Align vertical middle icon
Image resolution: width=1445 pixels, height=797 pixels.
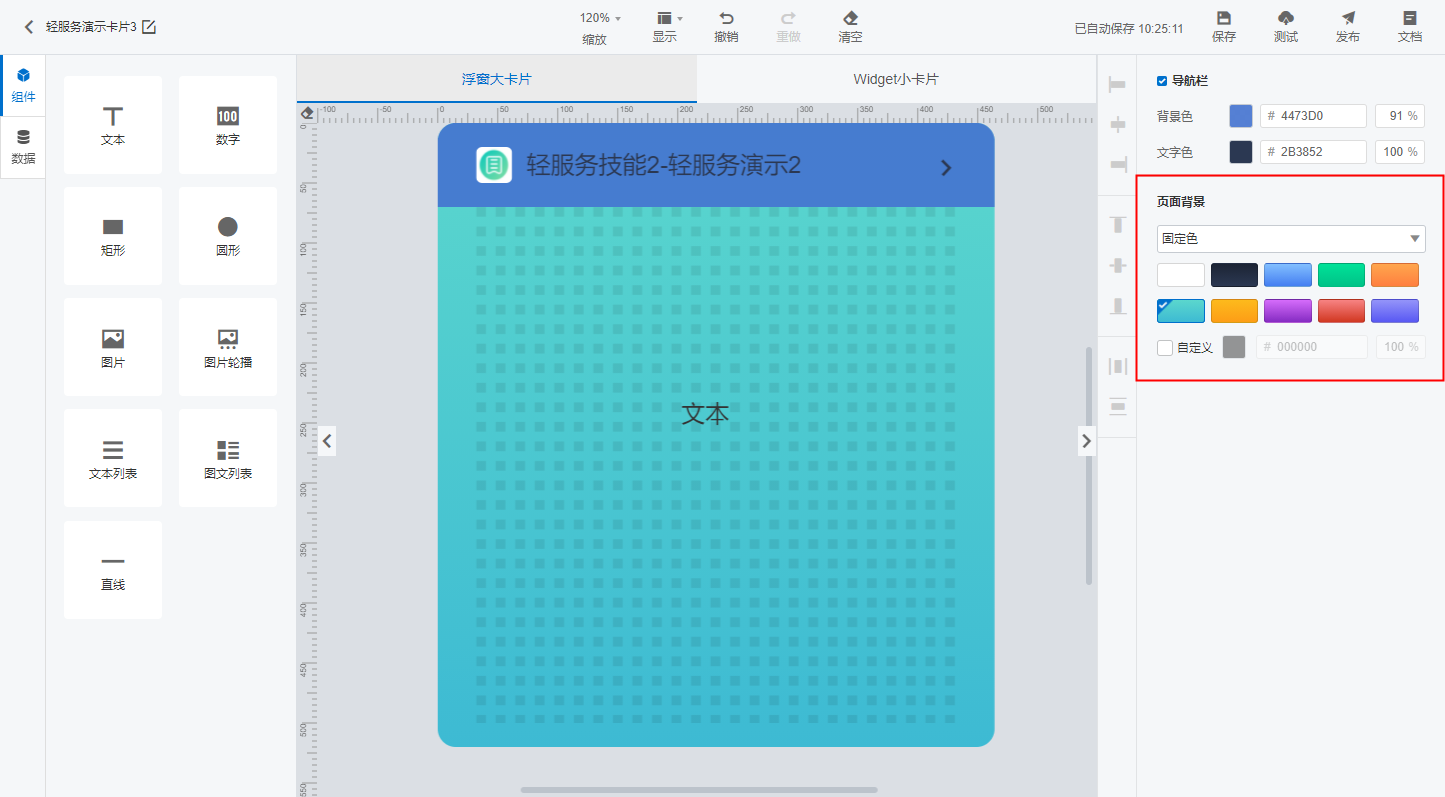pos(1117,266)
